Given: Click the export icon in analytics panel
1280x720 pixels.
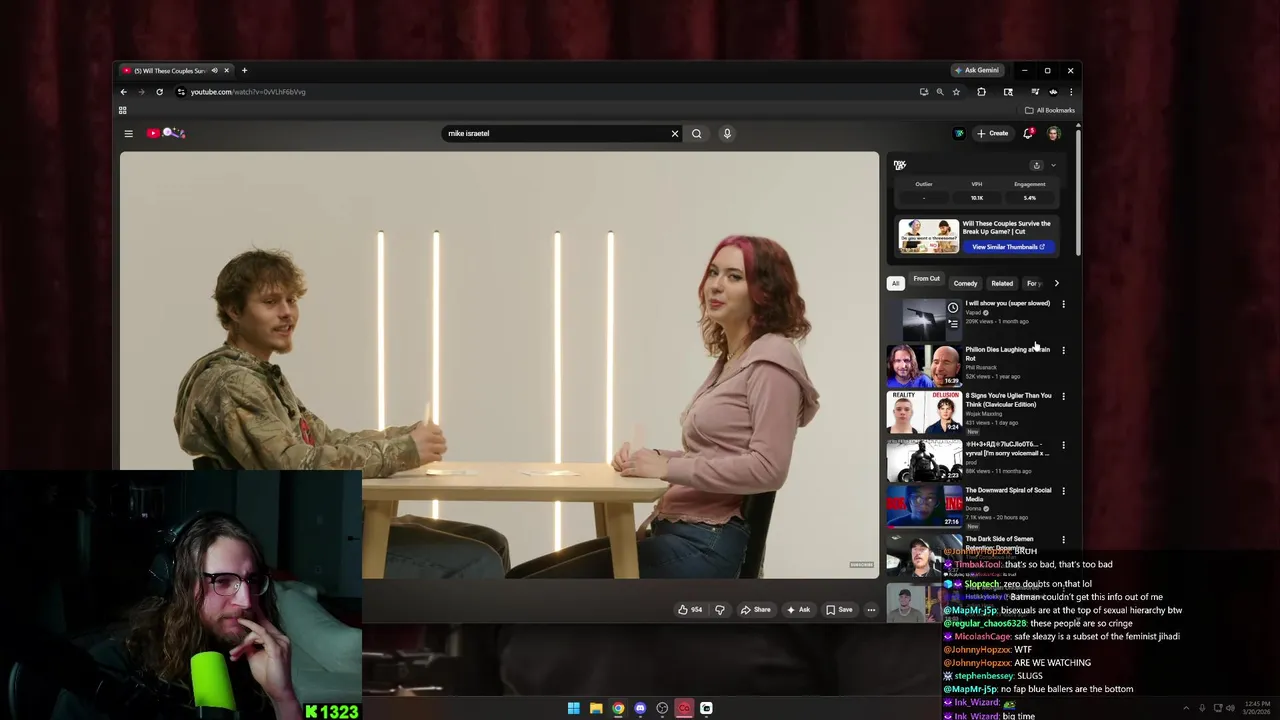Looking at the screenshot, I should tap(1036, 166).
